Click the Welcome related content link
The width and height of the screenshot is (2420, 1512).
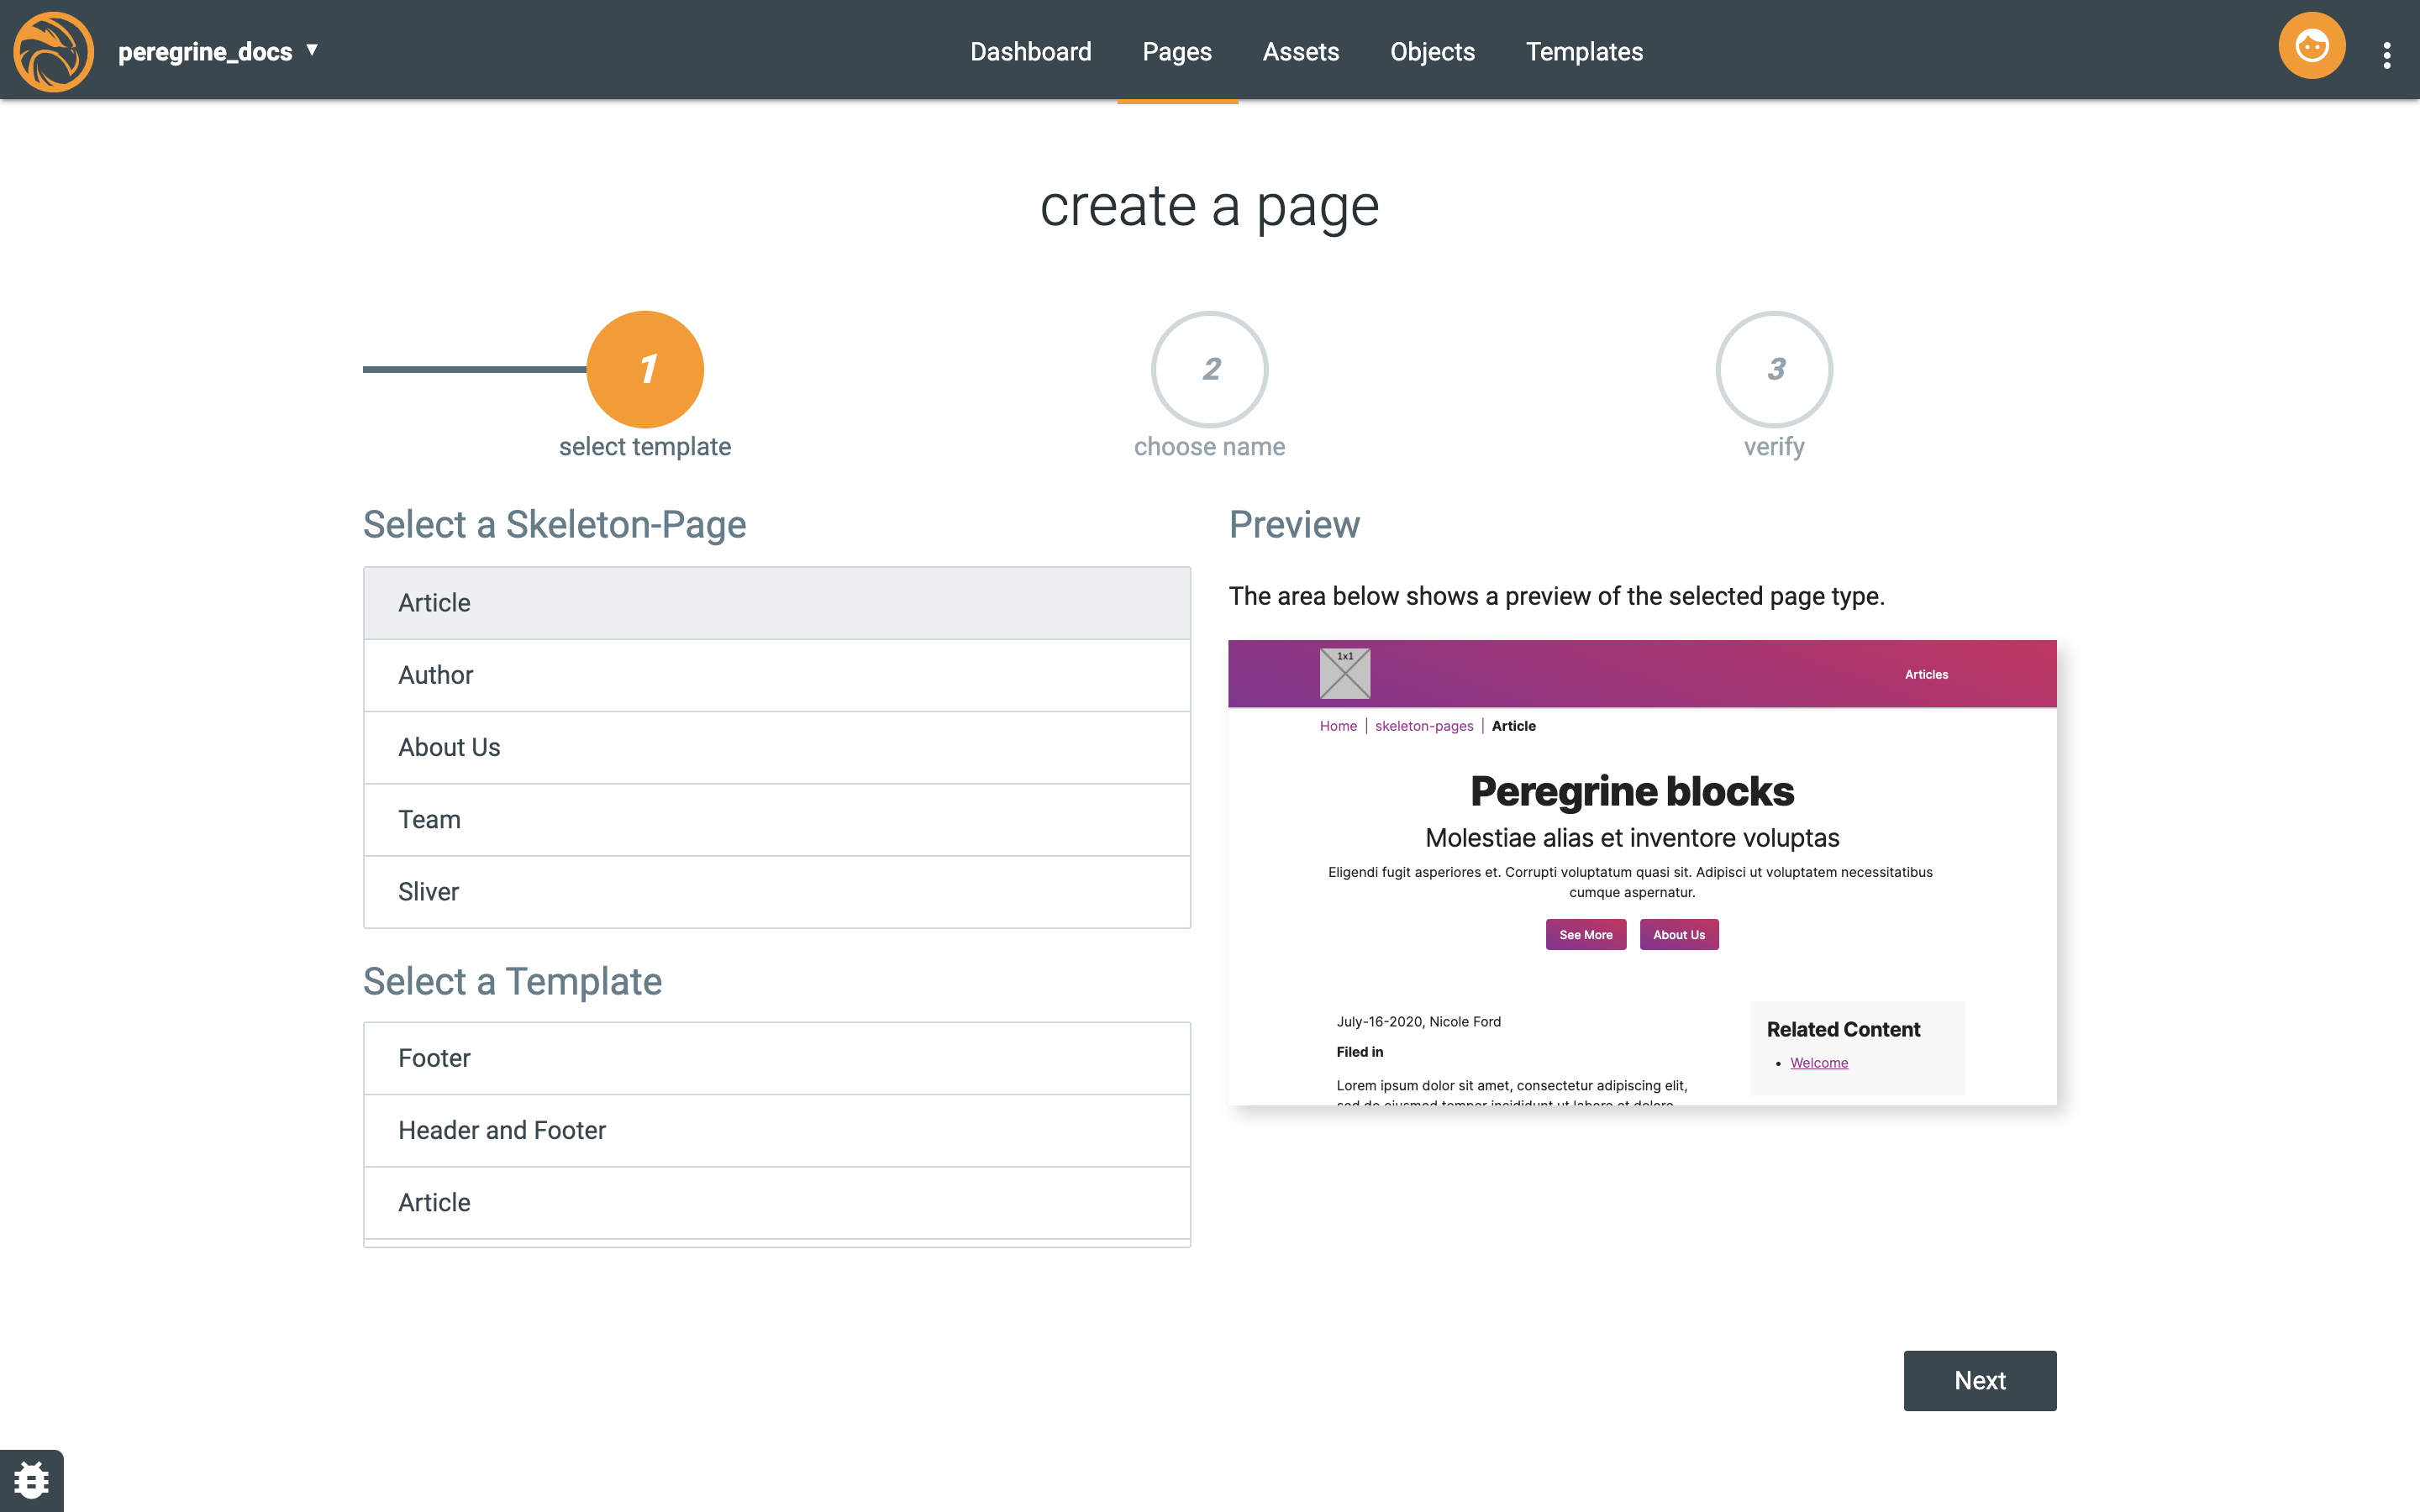tap(1818, 1063)
